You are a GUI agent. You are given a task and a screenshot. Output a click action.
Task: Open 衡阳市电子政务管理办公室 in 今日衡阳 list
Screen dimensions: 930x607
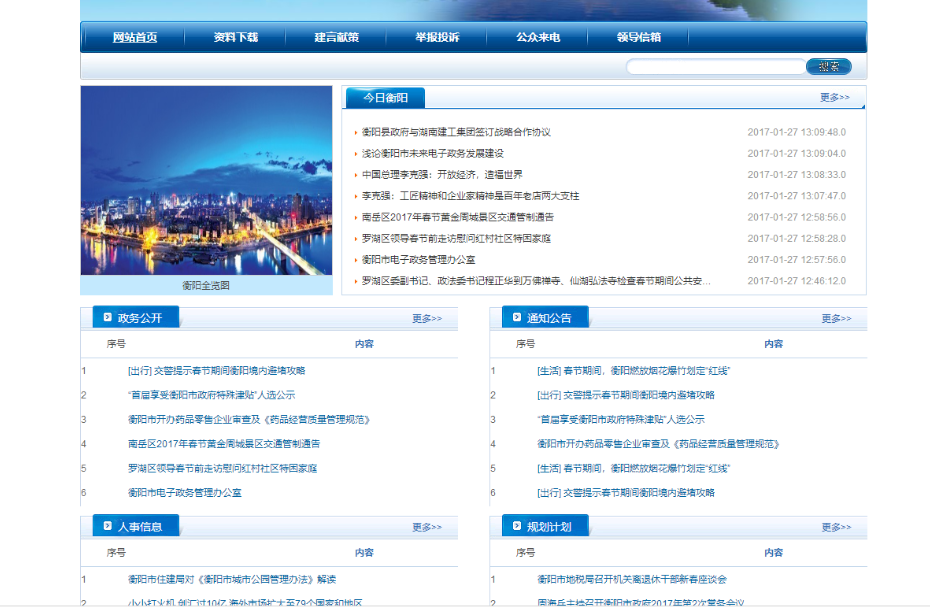pos(419,260)
